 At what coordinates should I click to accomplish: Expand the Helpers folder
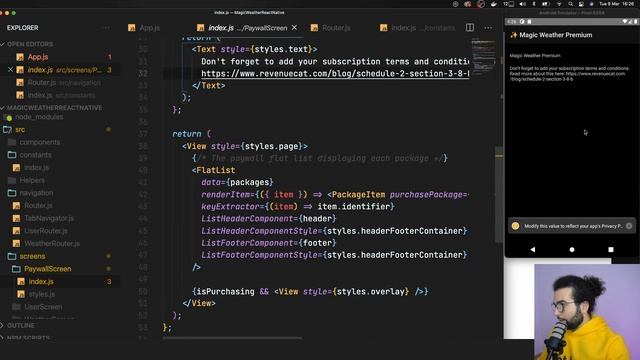pyautogui.click(x=27, y=180)
